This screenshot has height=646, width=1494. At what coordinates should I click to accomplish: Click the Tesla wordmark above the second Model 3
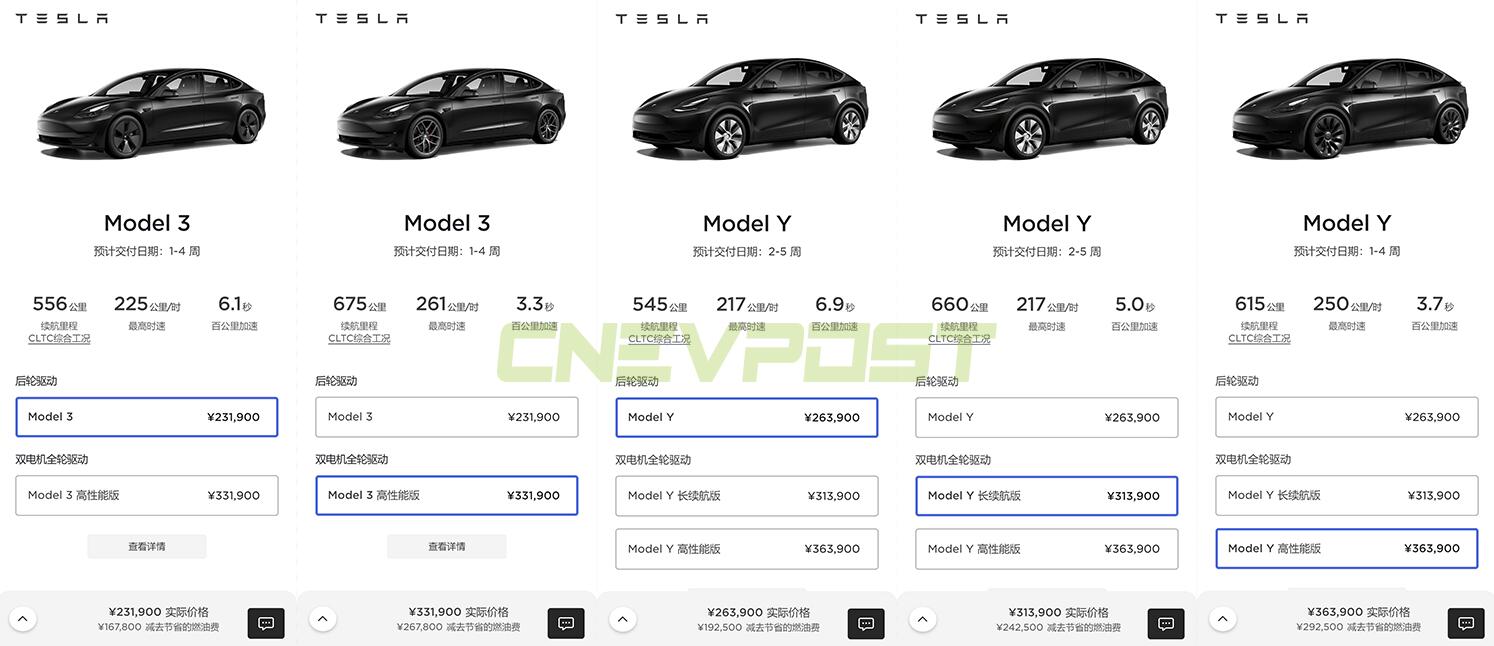[361, 17]
